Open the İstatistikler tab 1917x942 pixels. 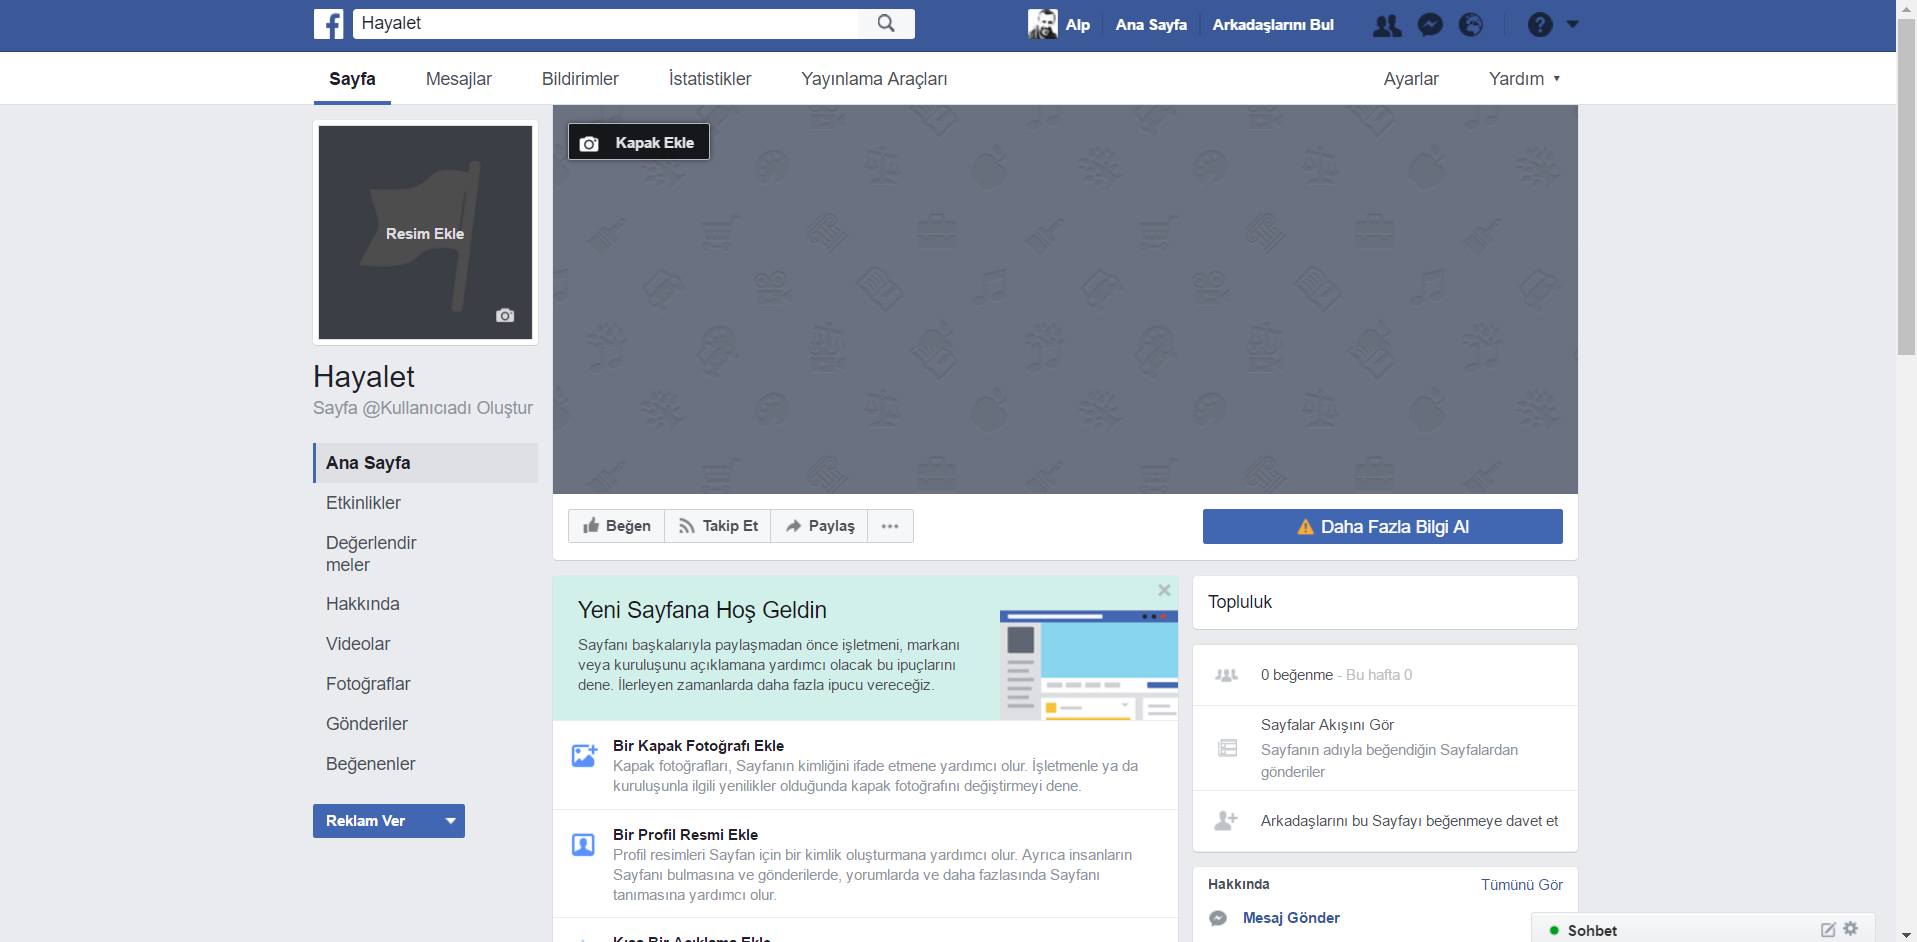710,79
